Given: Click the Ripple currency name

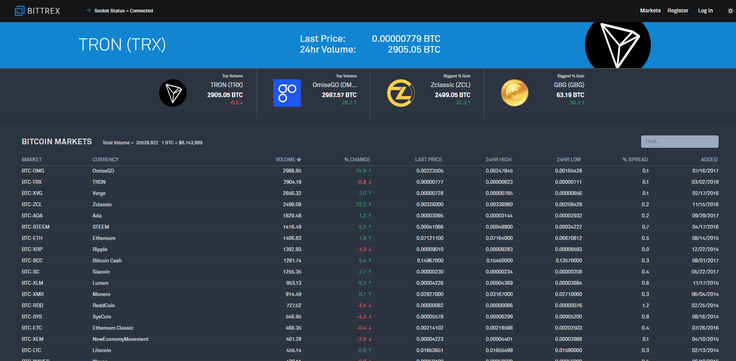Looking at the screenshot, I should tap(100, 249).
